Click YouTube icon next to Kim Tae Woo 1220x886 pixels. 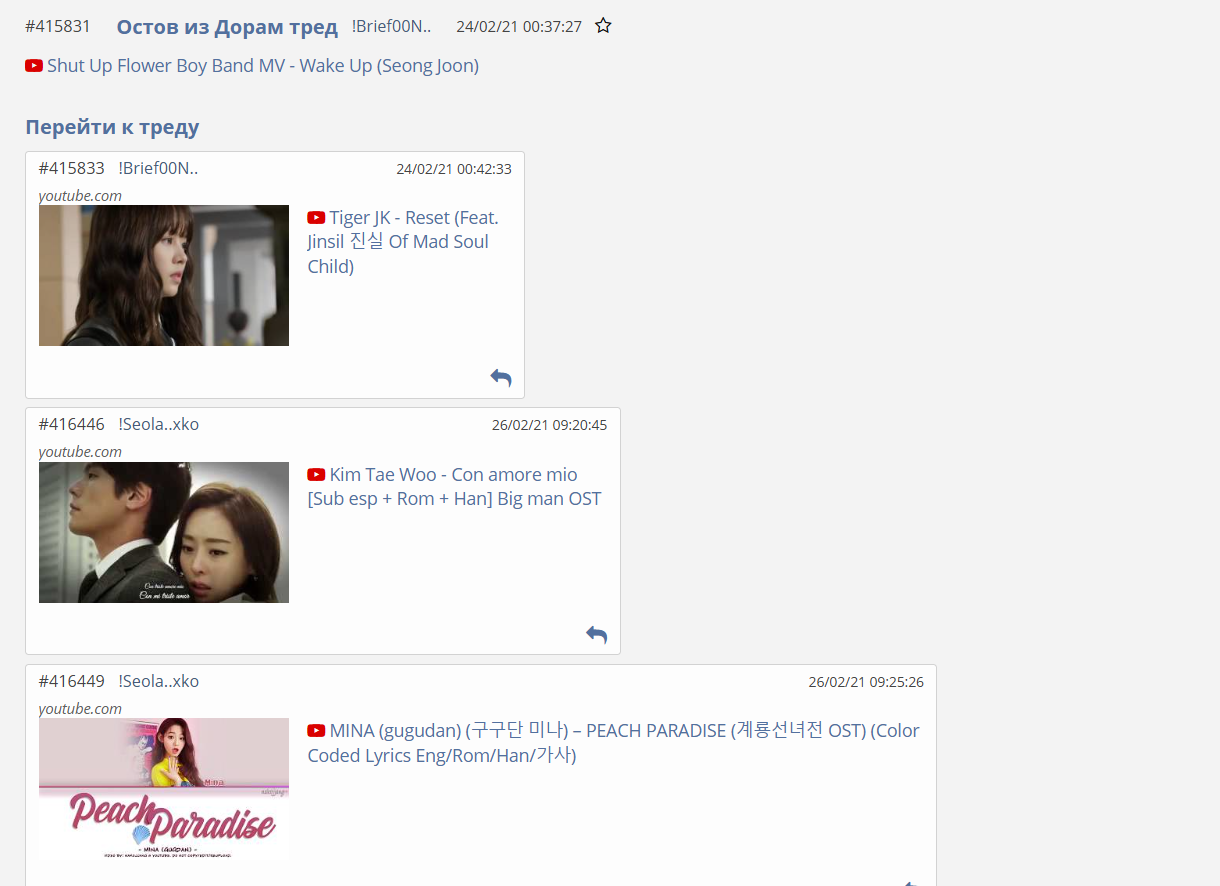click(x=316, y=475)
